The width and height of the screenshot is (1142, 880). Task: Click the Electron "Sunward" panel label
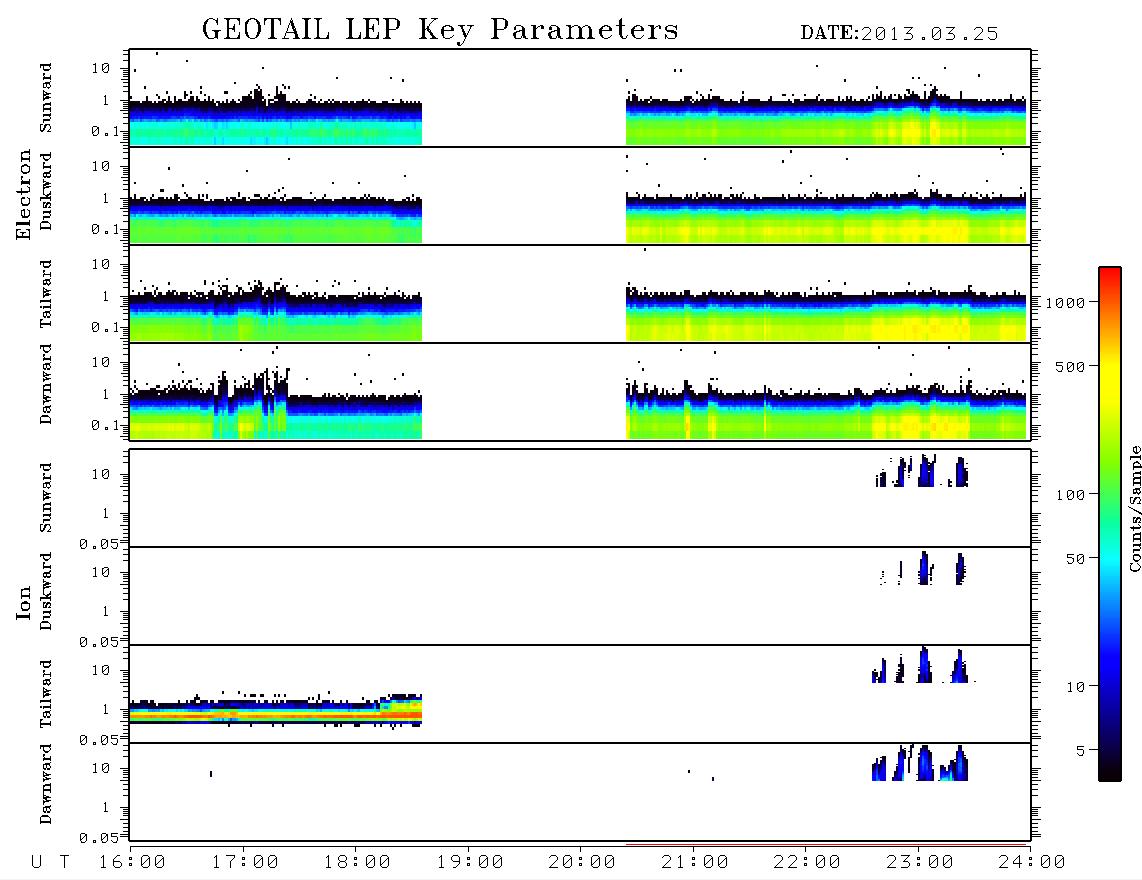46,98
